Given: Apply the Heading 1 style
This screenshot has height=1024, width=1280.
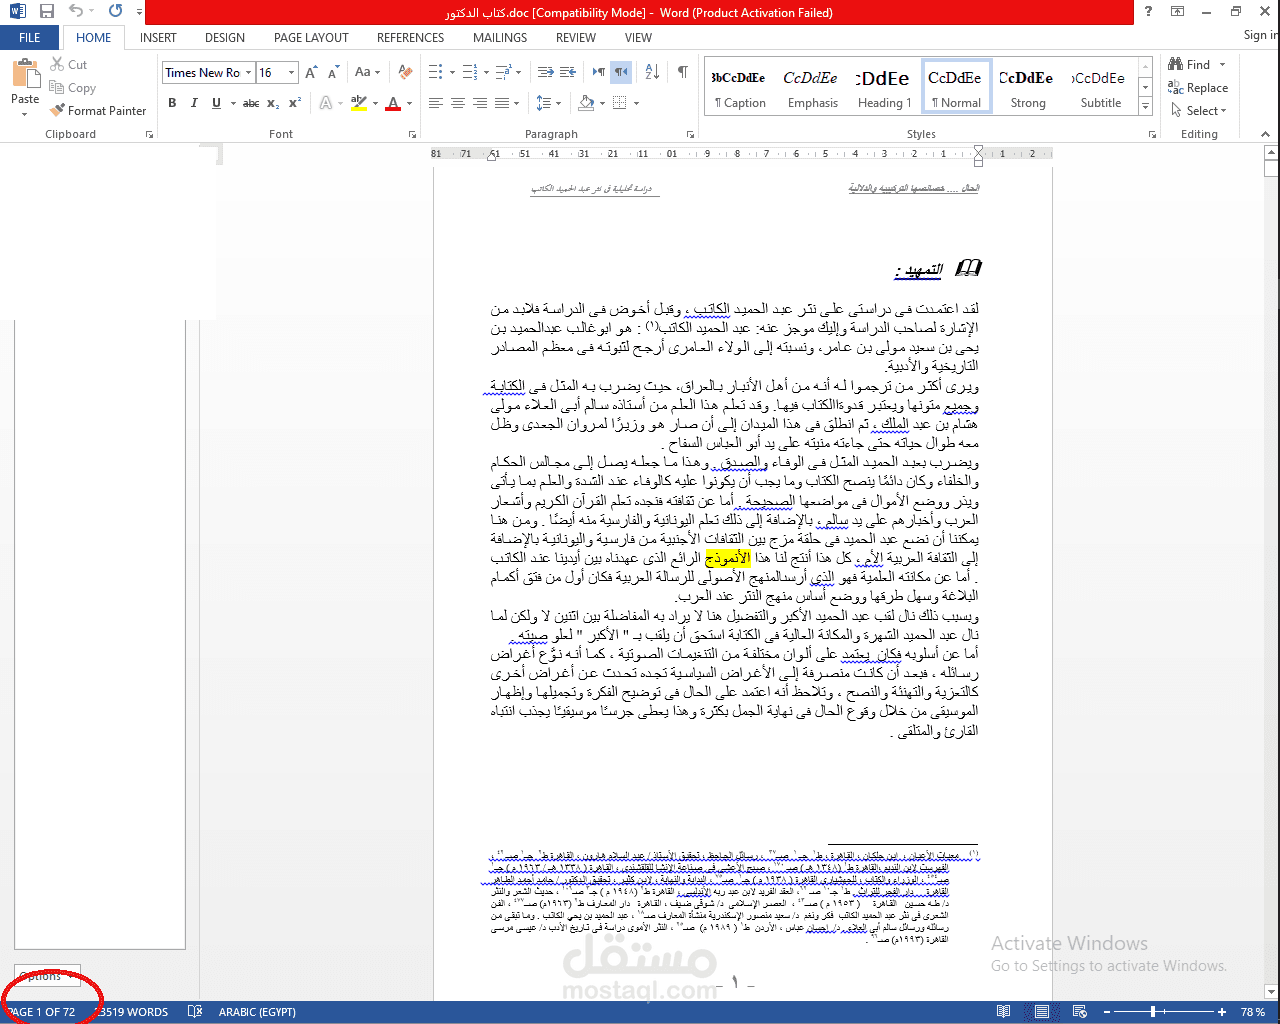Looking at the screenshot, I should pos(884,88).
